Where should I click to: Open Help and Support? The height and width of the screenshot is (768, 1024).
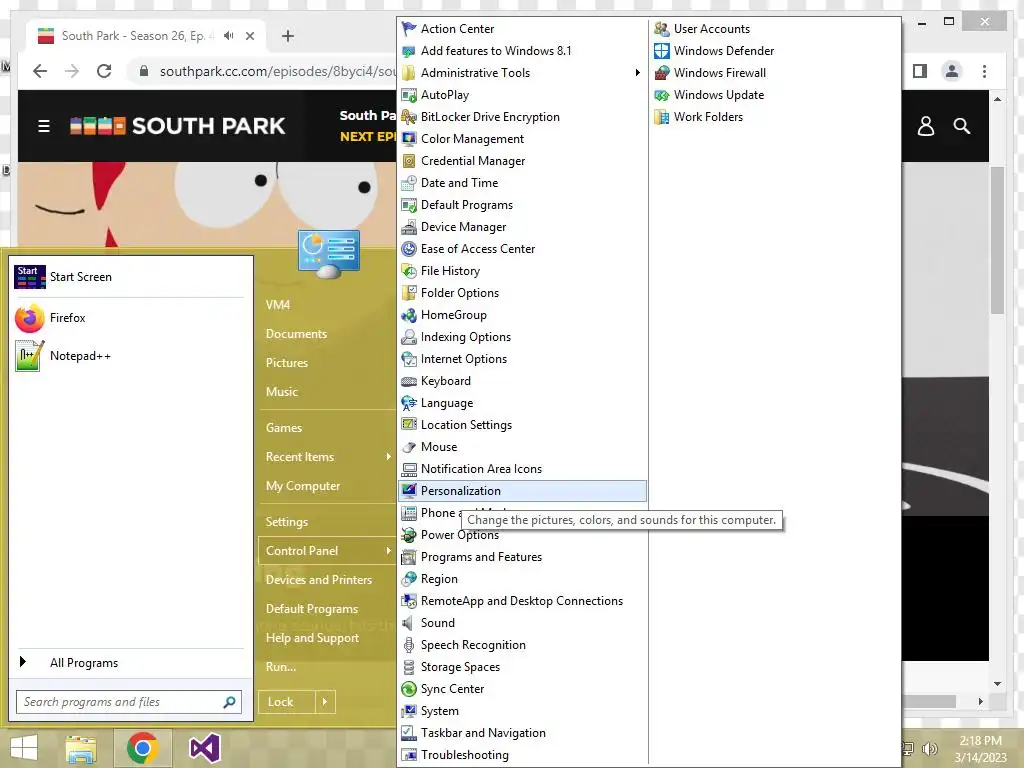point(312,638)
